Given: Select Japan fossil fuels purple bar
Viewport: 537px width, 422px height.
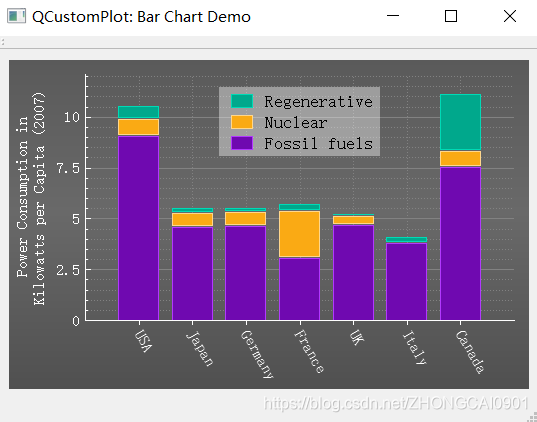Looking at the screenshot, I should point(192,273).
